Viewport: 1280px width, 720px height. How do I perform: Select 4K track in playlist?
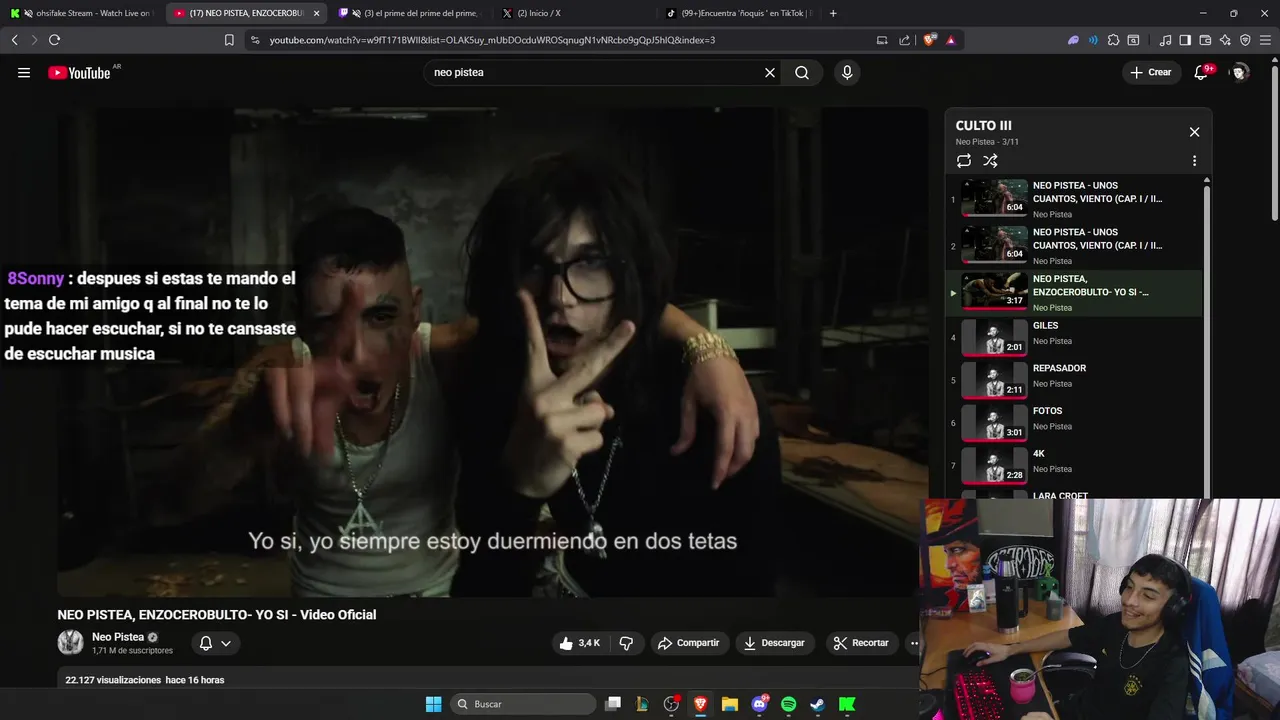coord(1075,465)
